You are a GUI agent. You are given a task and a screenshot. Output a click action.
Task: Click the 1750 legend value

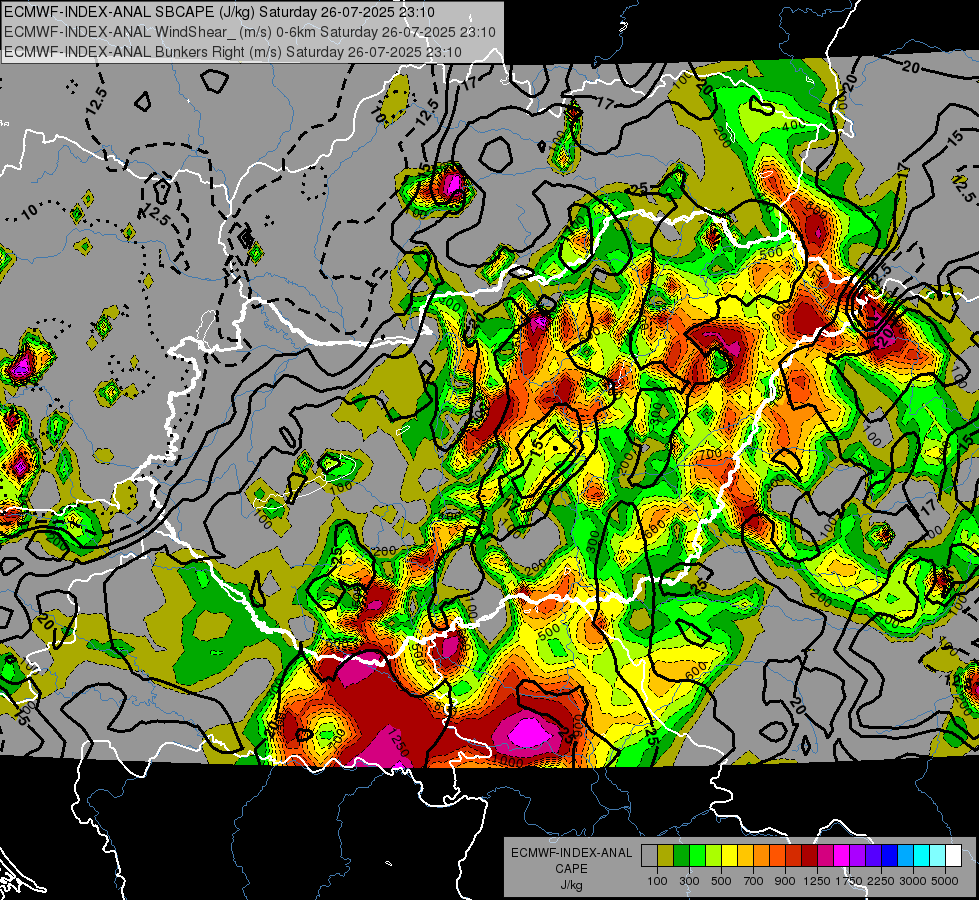849,881
